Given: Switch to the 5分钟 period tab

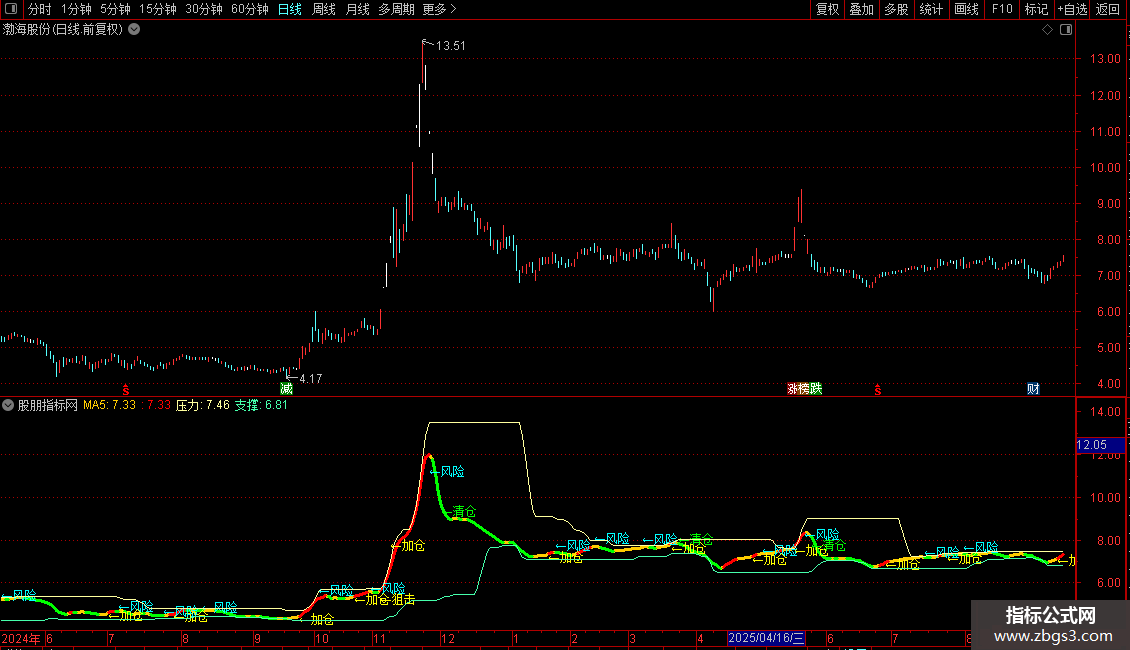Looking at the screenshot, I should [115, 9].
